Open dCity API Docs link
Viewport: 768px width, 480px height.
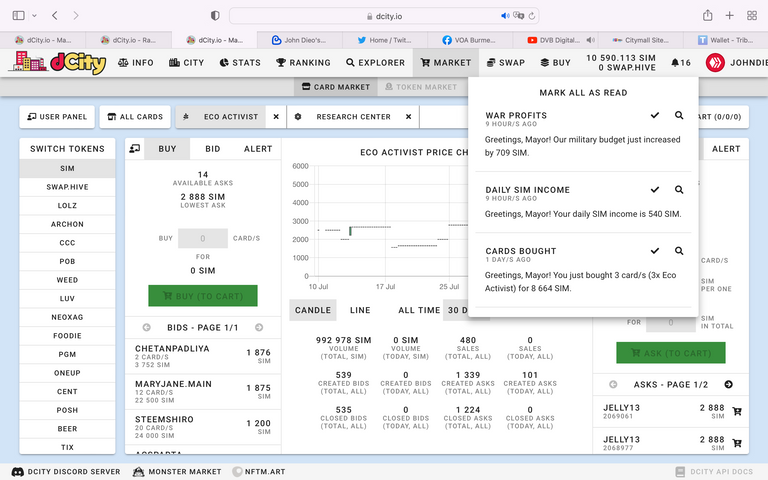click(714, 472)
